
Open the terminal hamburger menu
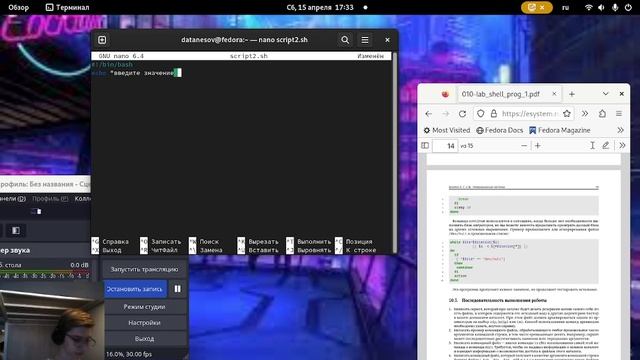tap(365, 40)
